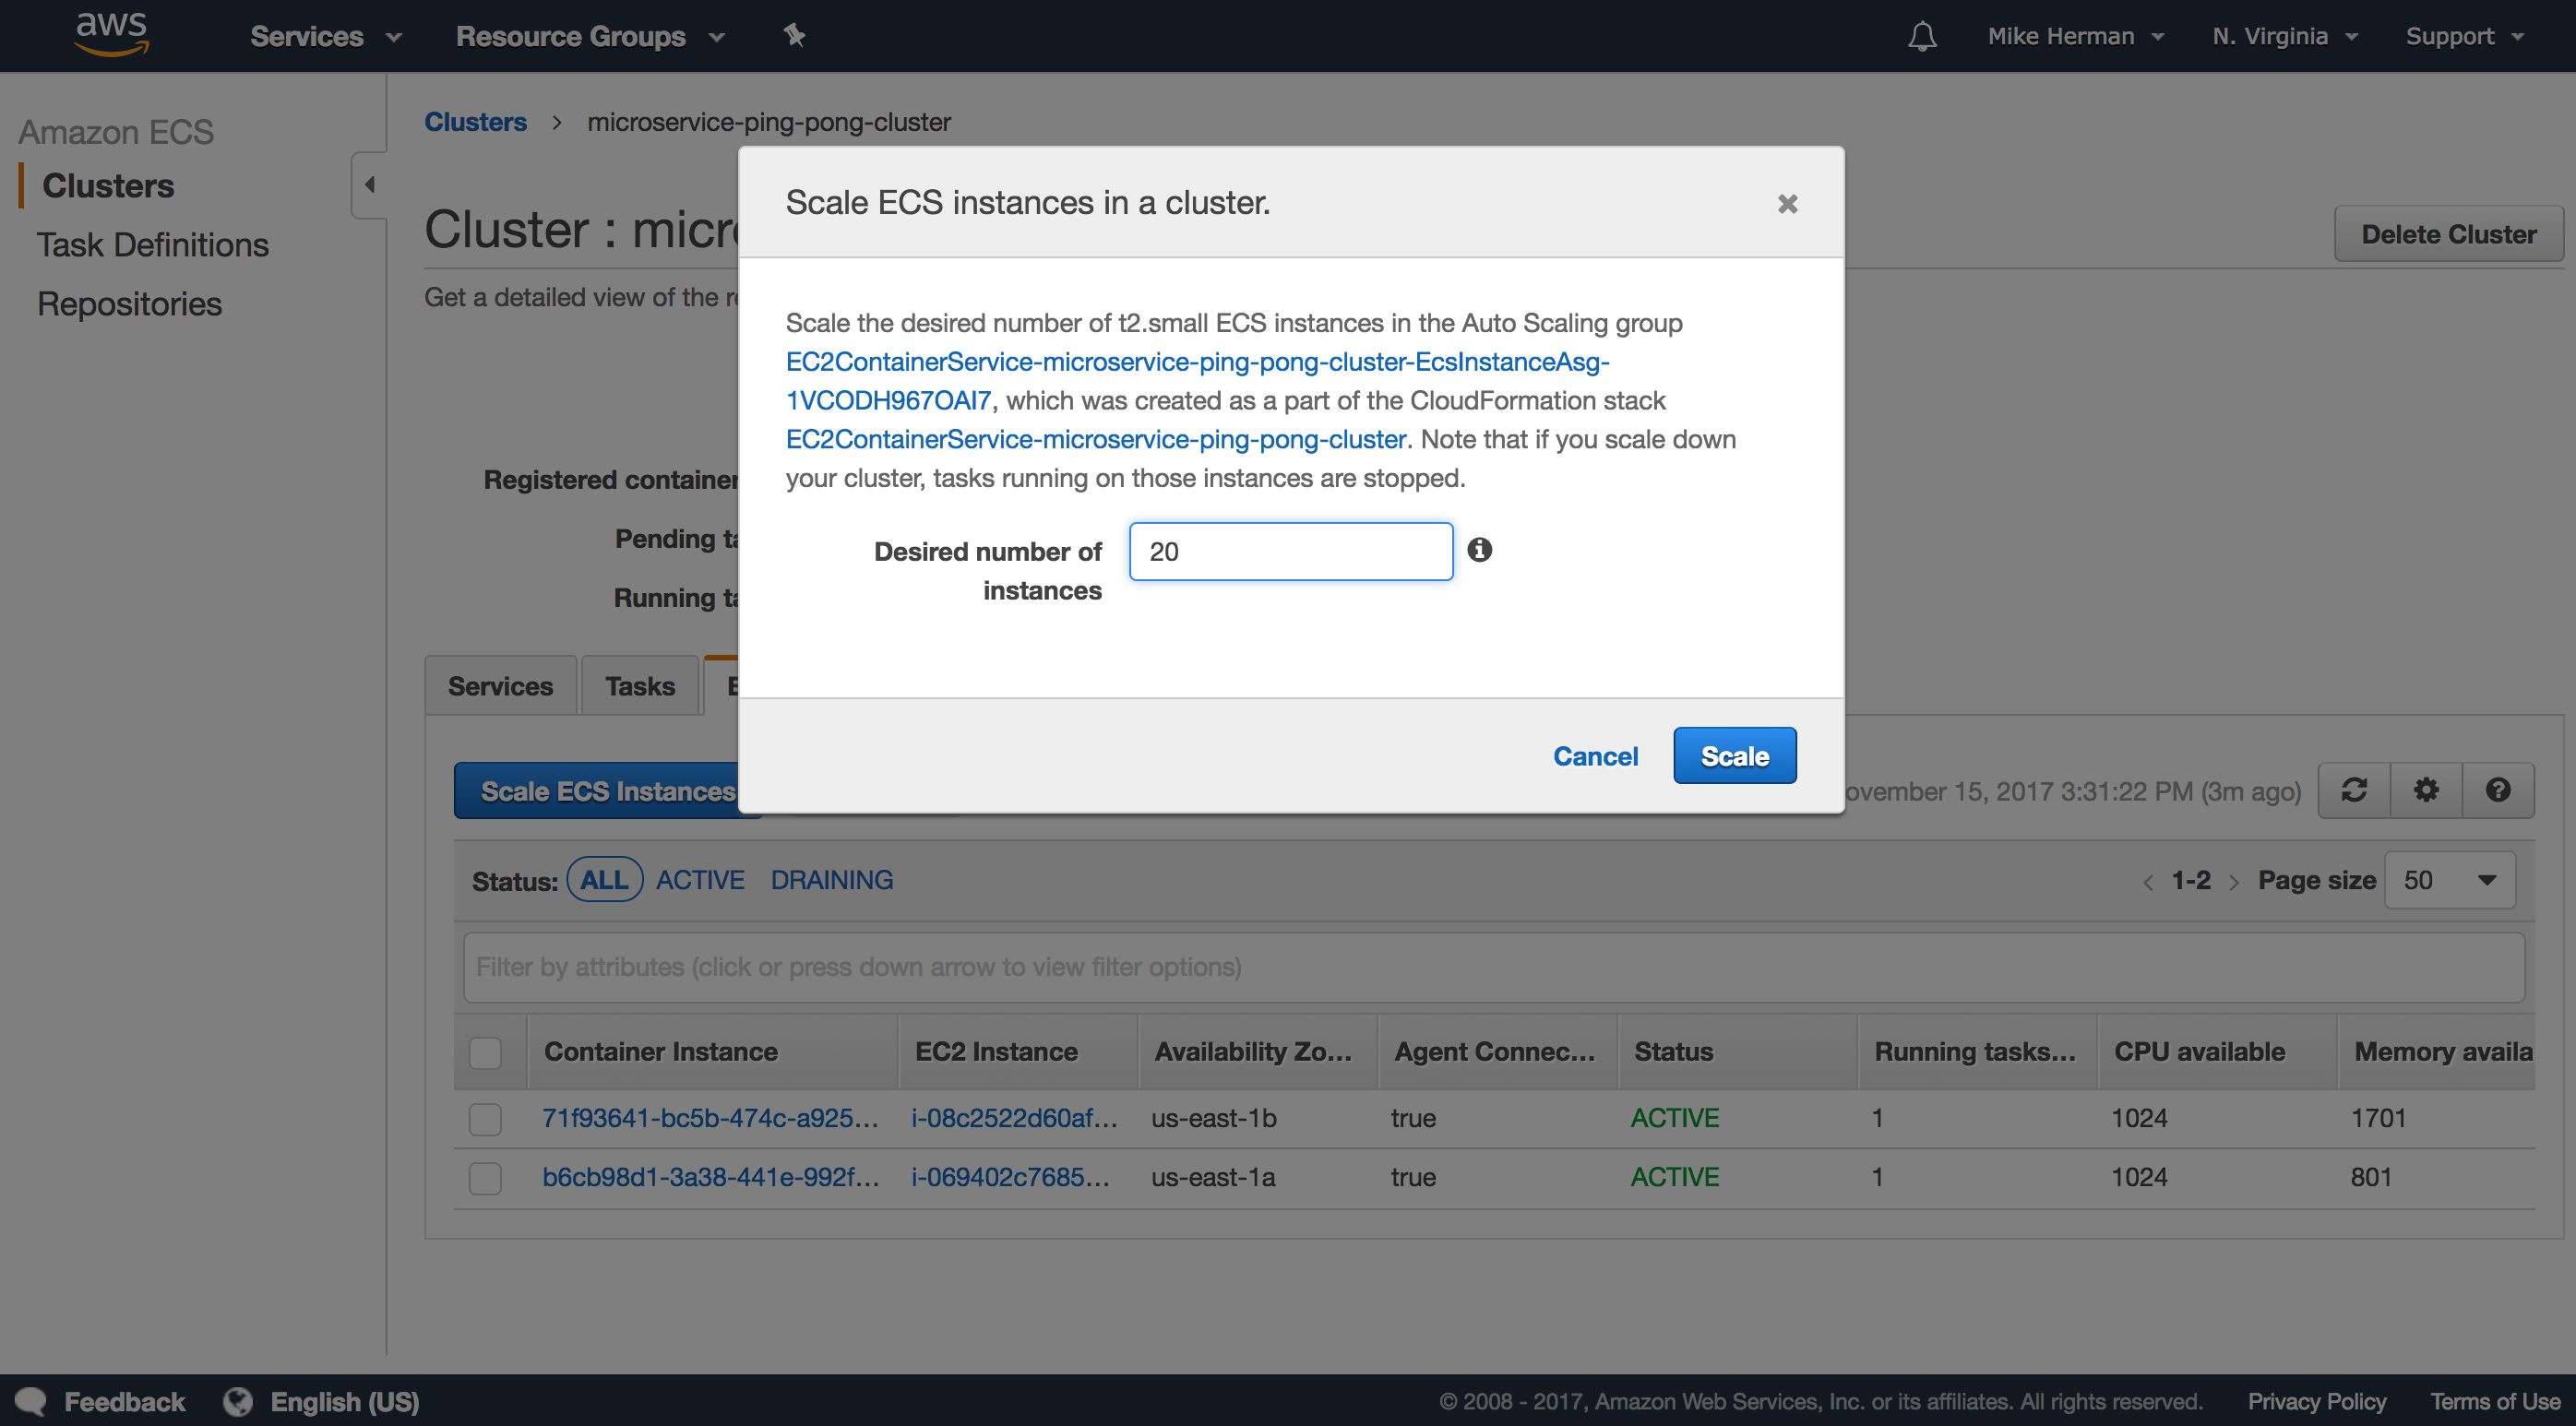The width and height of the screenshot is (2576, 1426).
Task: Collapse the left sidebar arrow
Action: [369, 185]
